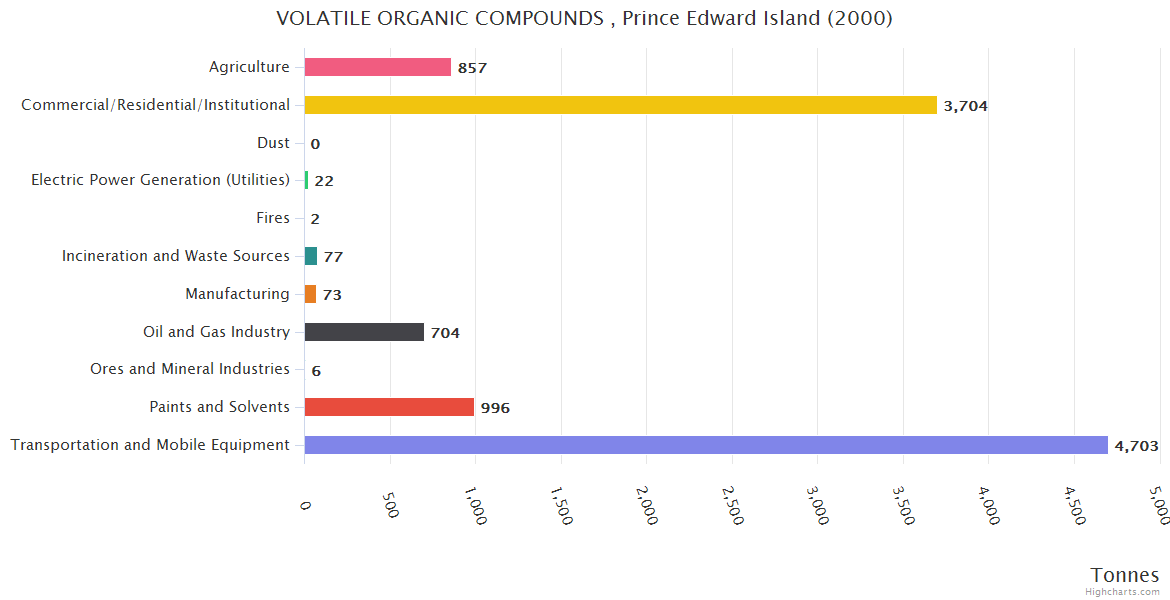
Task: Click the red Paints and Solvents bar
Action: point(389,407)
